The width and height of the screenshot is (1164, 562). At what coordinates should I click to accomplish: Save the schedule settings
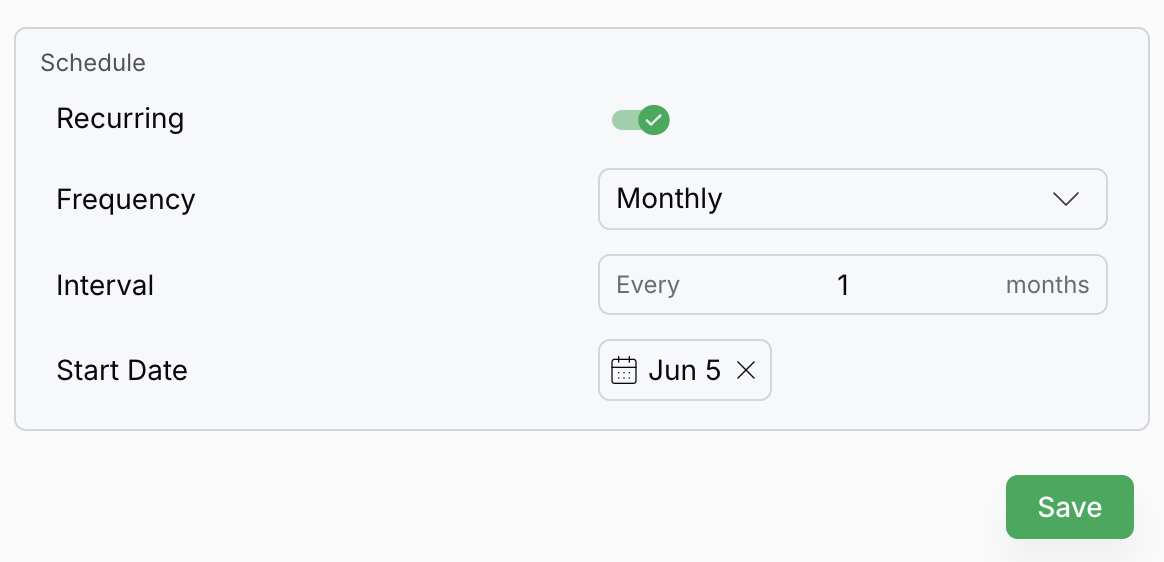click(x=1070, y=507)
